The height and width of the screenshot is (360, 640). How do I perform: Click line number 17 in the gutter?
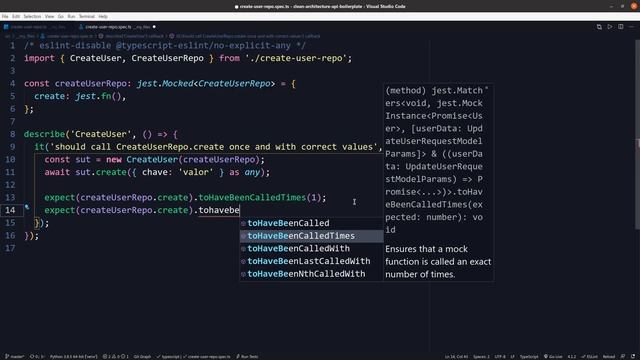coord(10,248)
